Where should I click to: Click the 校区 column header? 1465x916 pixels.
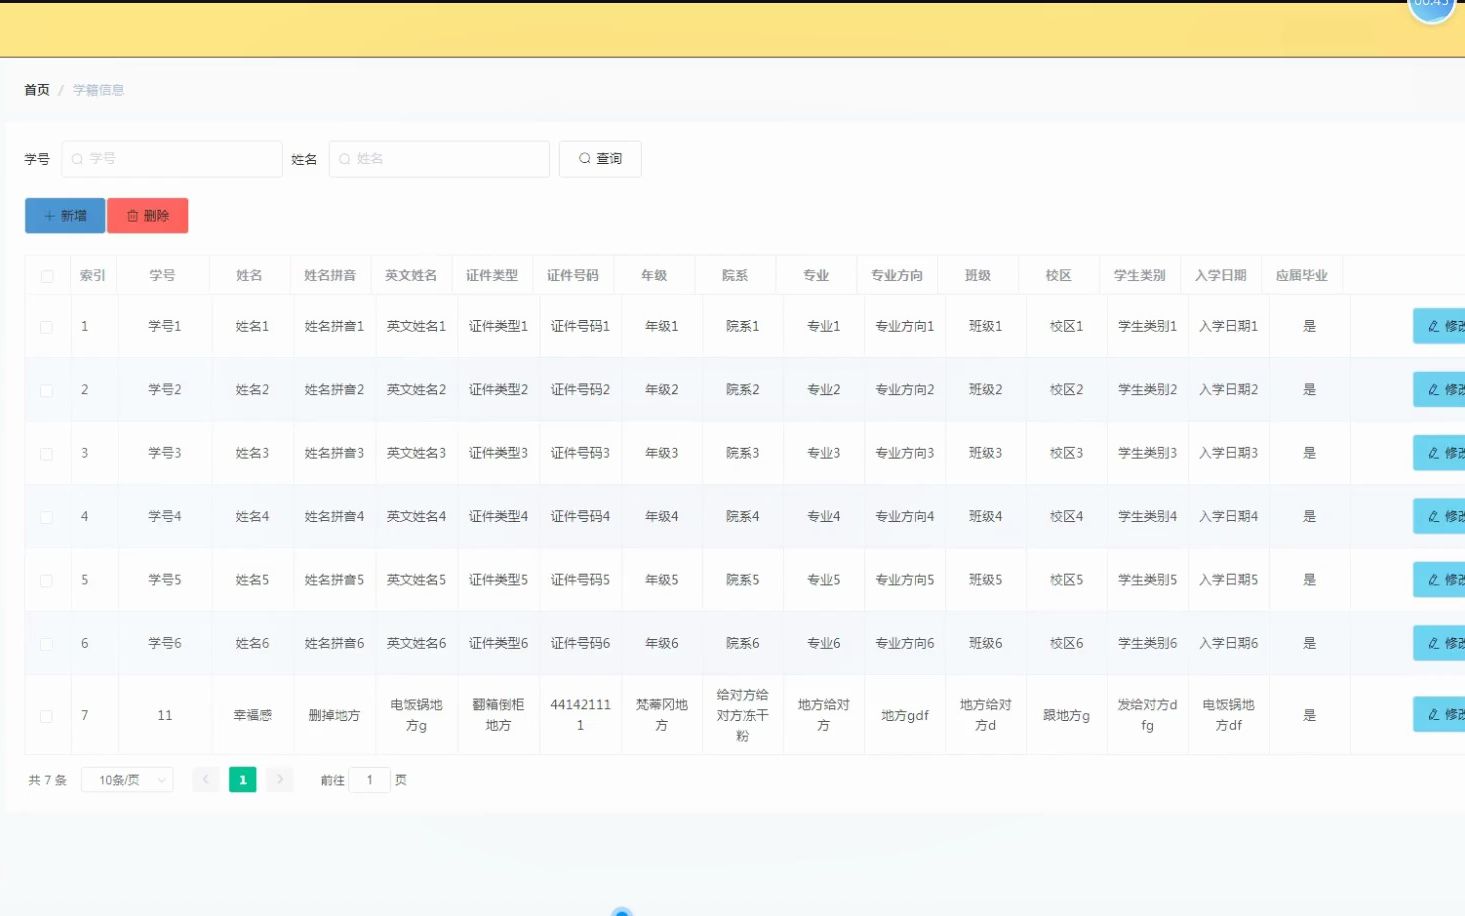pyautogui.click(x=1059, y=275)
